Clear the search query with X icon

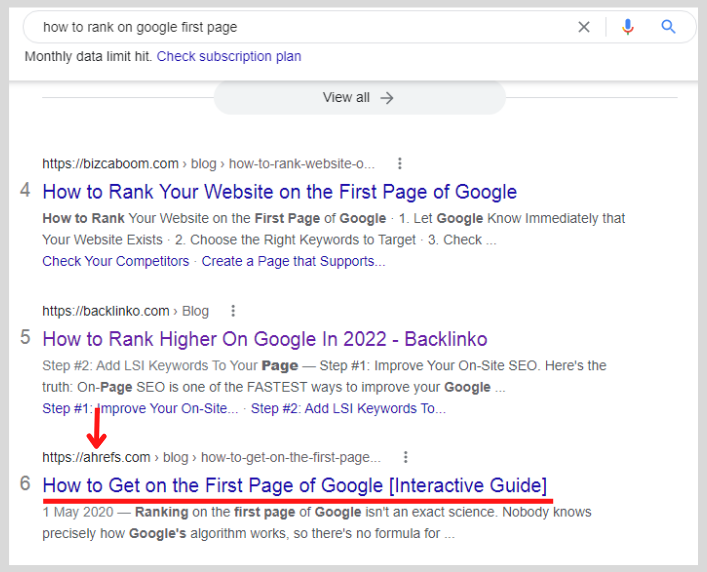[584, 27]
